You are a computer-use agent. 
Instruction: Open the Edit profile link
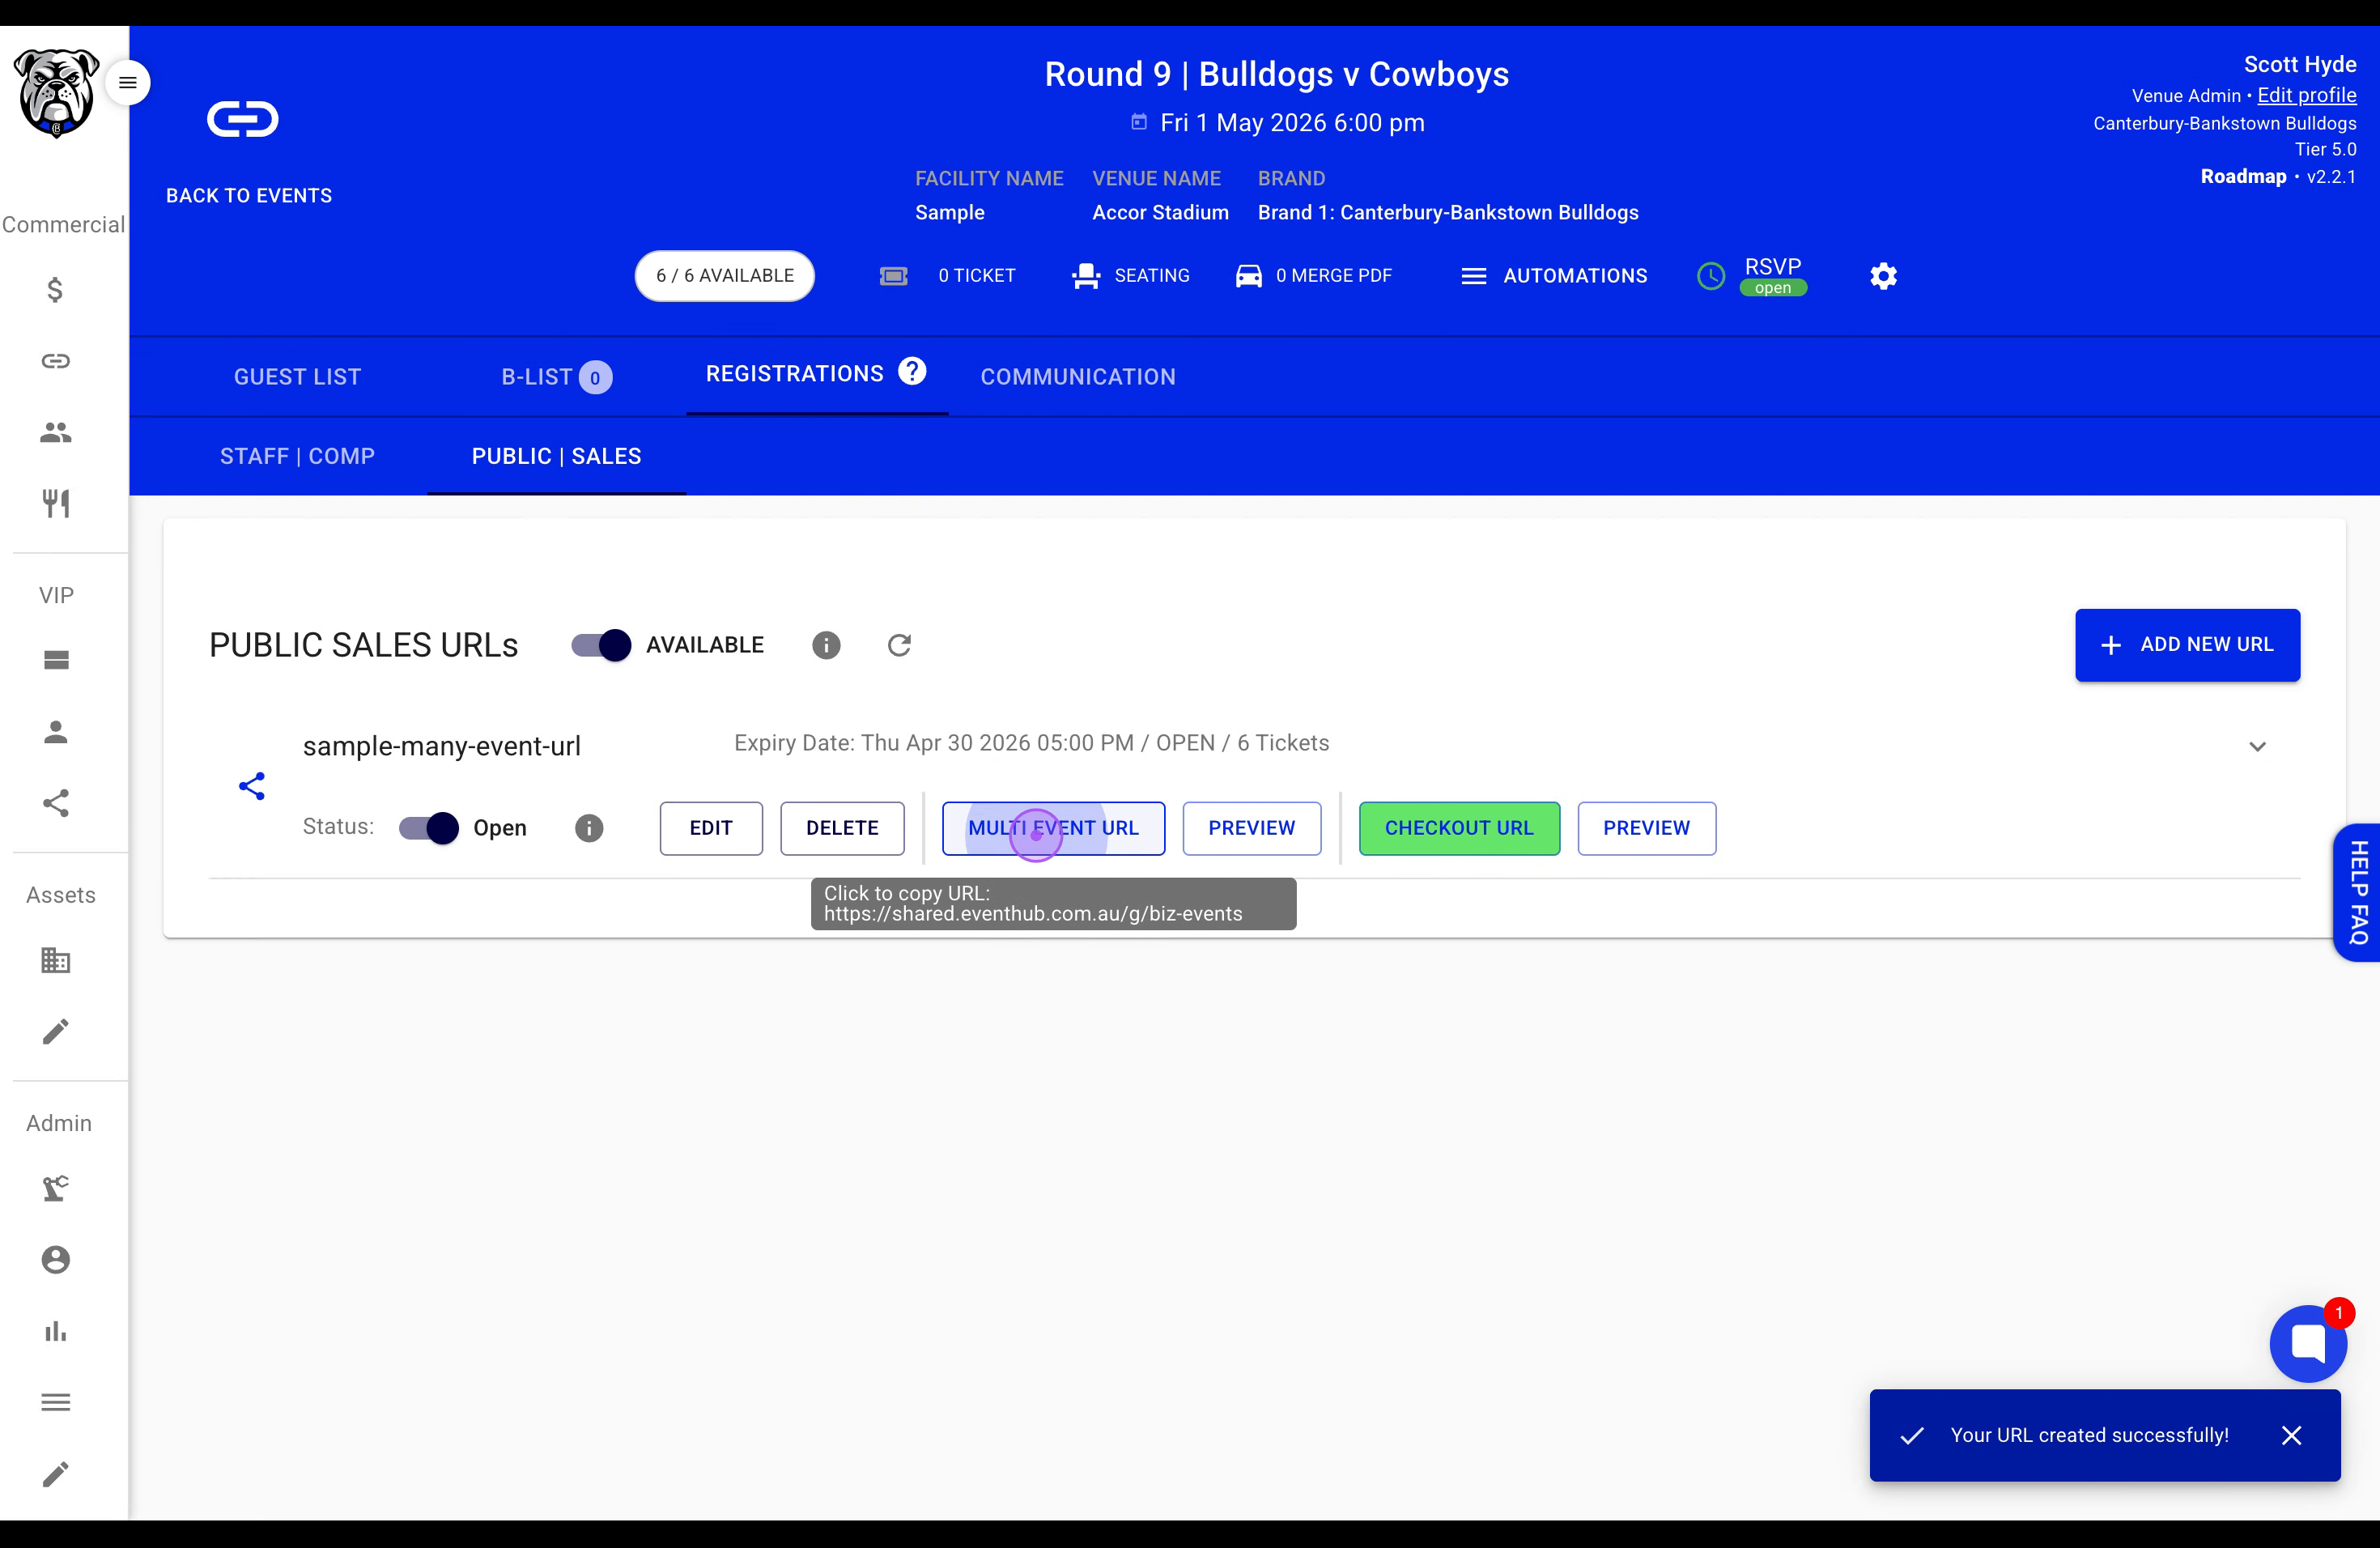(2307, 95)
